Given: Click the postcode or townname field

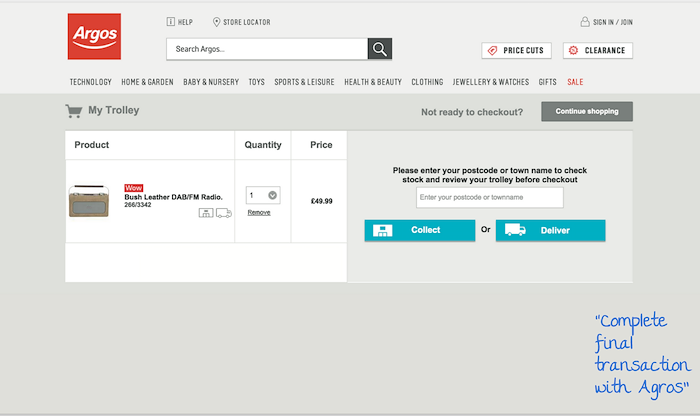Looking at the screenshot, I should (490, 197).
